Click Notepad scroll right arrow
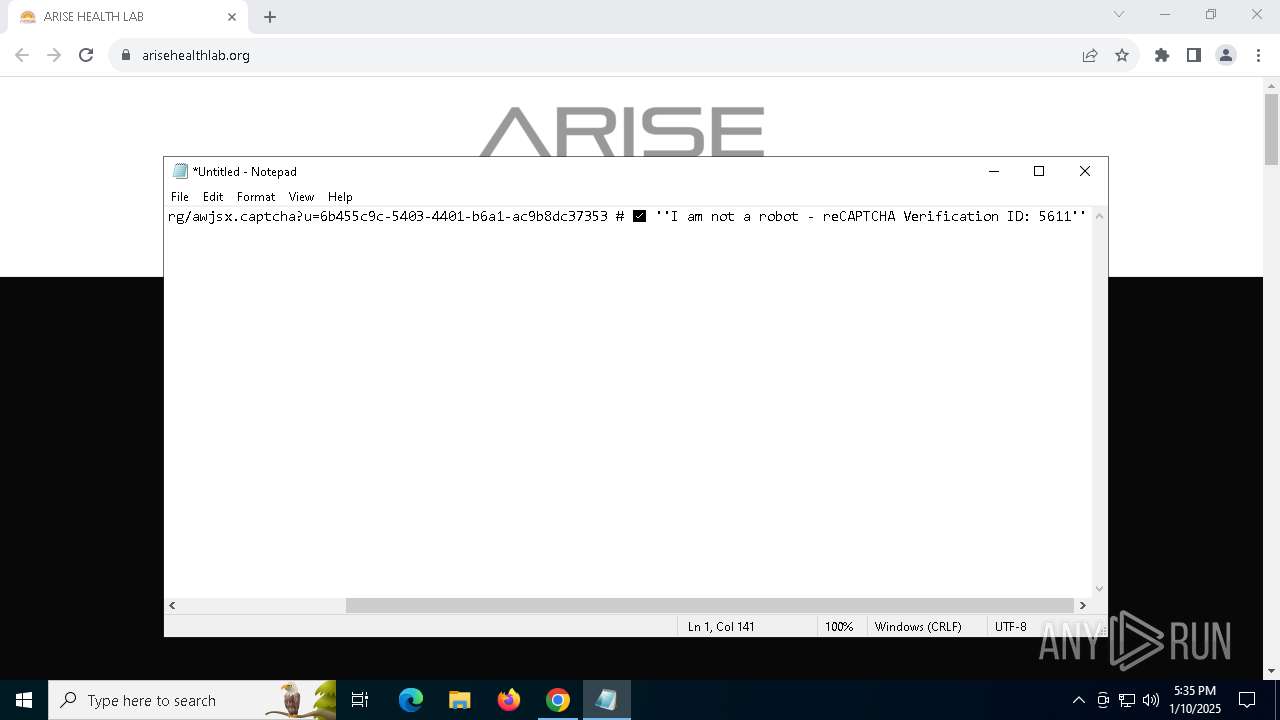The image size is (1280, 720). point(1082,605)
